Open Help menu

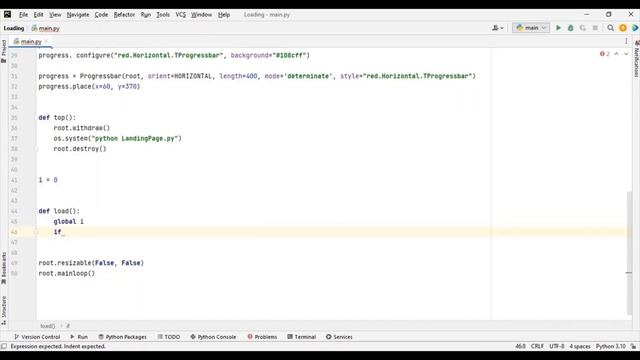point(224,15)
